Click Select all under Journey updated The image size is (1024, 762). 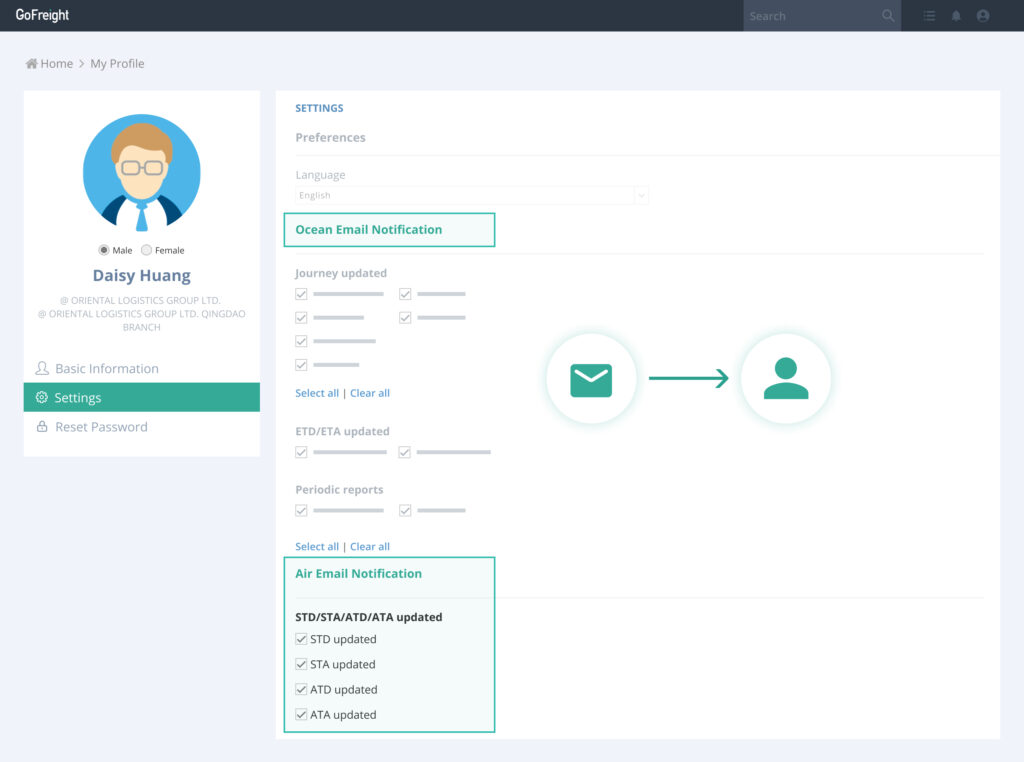point(317,393)
